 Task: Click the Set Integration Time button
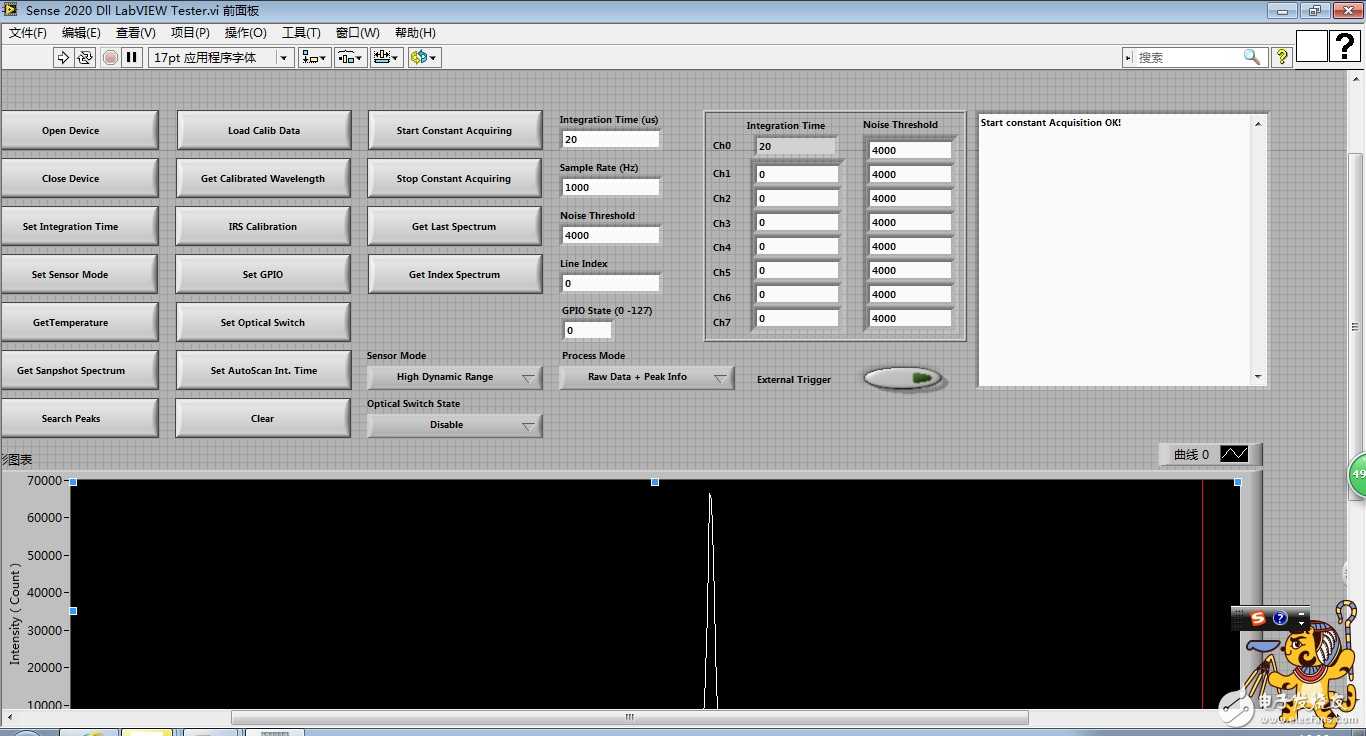point(78,226)
